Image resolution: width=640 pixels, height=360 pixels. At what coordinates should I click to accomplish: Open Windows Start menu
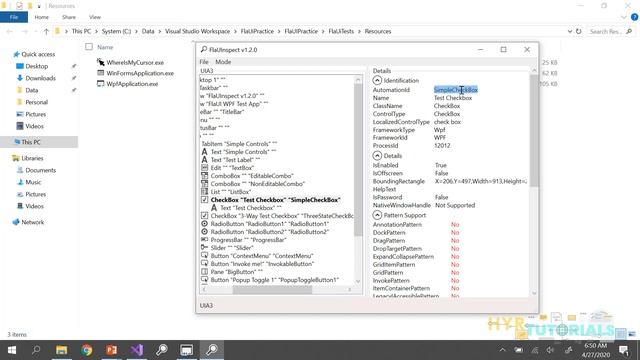coord(12,350)
